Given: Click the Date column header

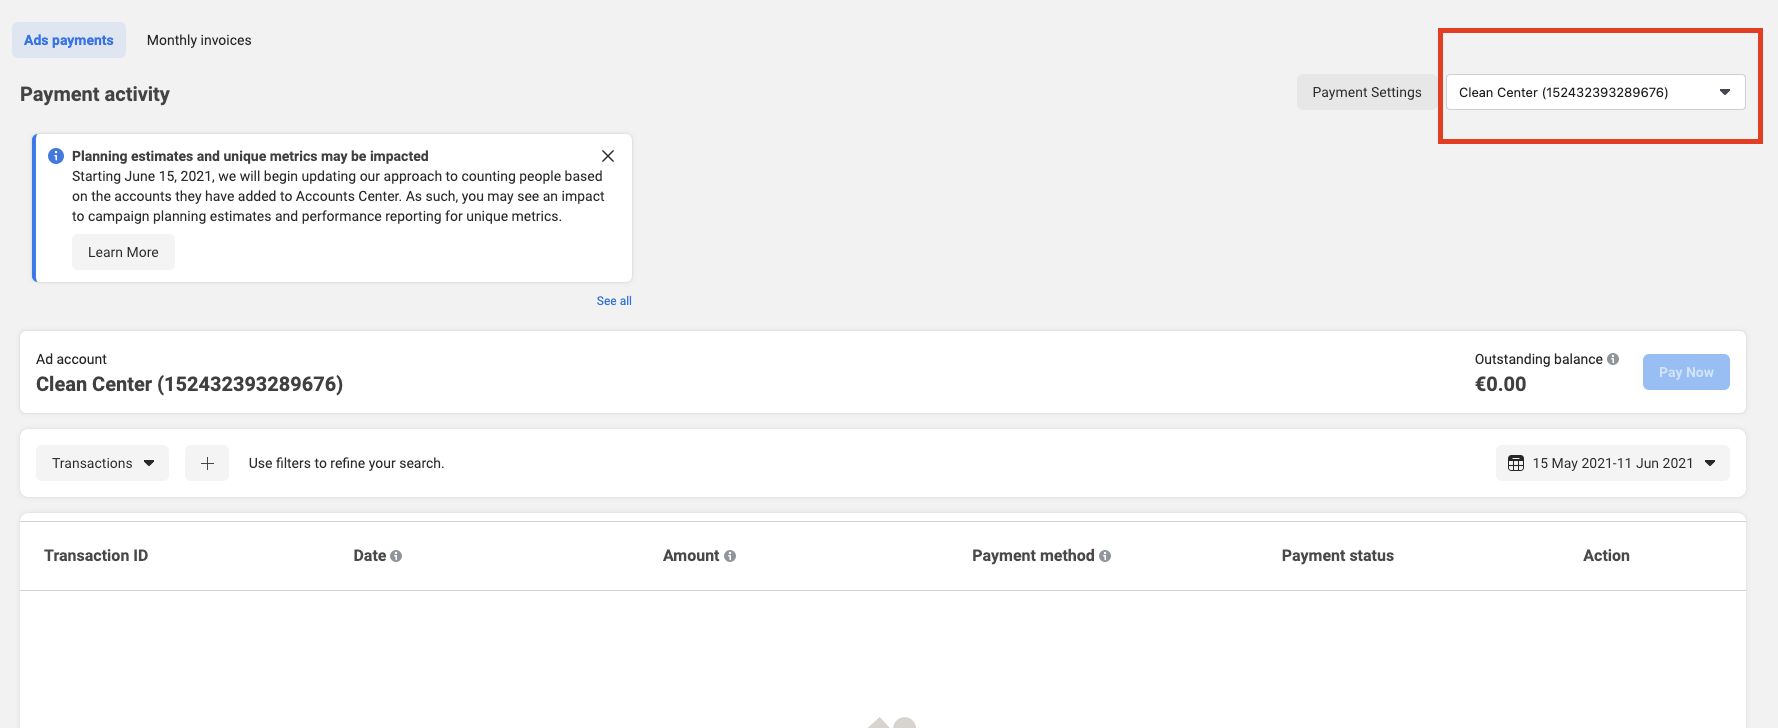Looking at the screenshot, I should point(370,556).
